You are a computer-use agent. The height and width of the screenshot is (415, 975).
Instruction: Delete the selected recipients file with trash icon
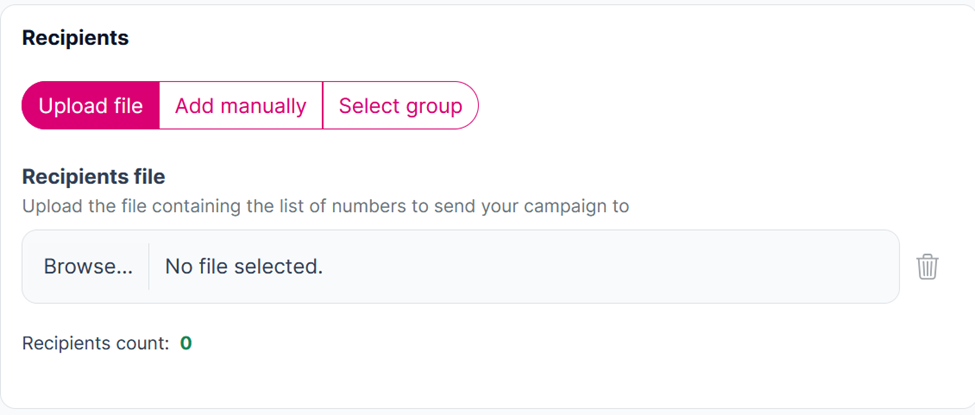click(927, 267)
